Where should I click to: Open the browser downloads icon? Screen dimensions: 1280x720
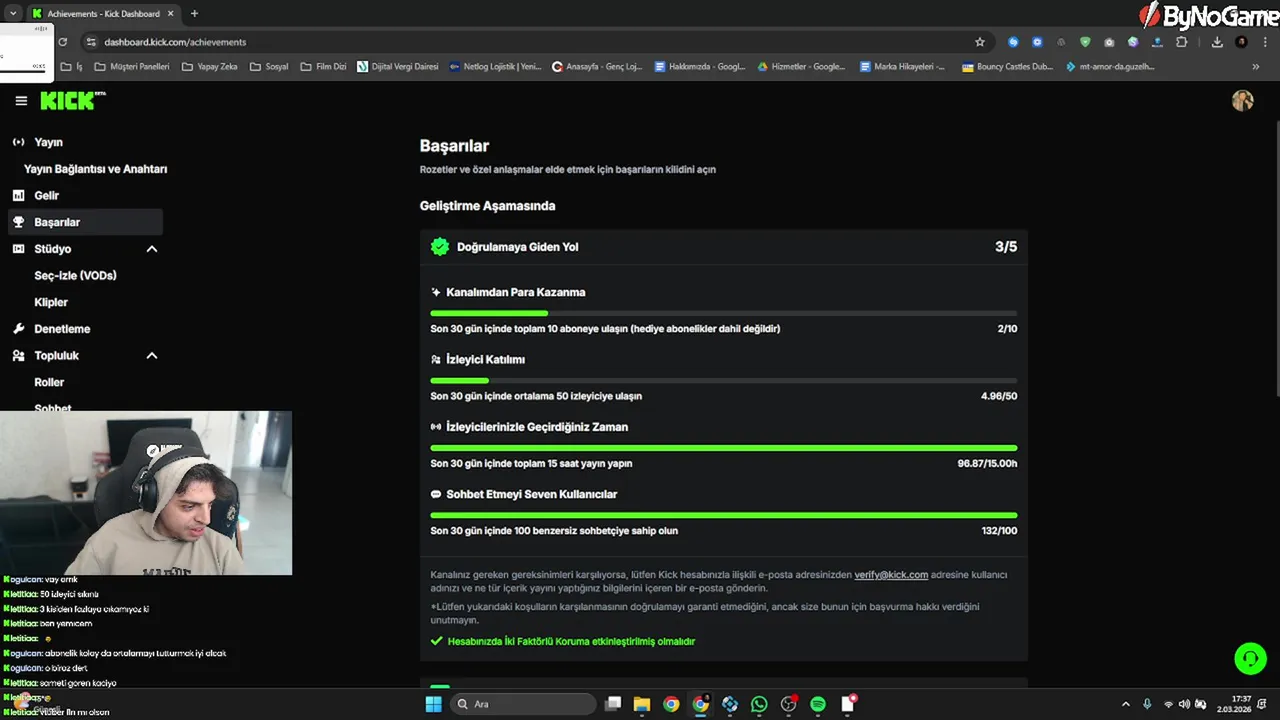coord(1217,42)
